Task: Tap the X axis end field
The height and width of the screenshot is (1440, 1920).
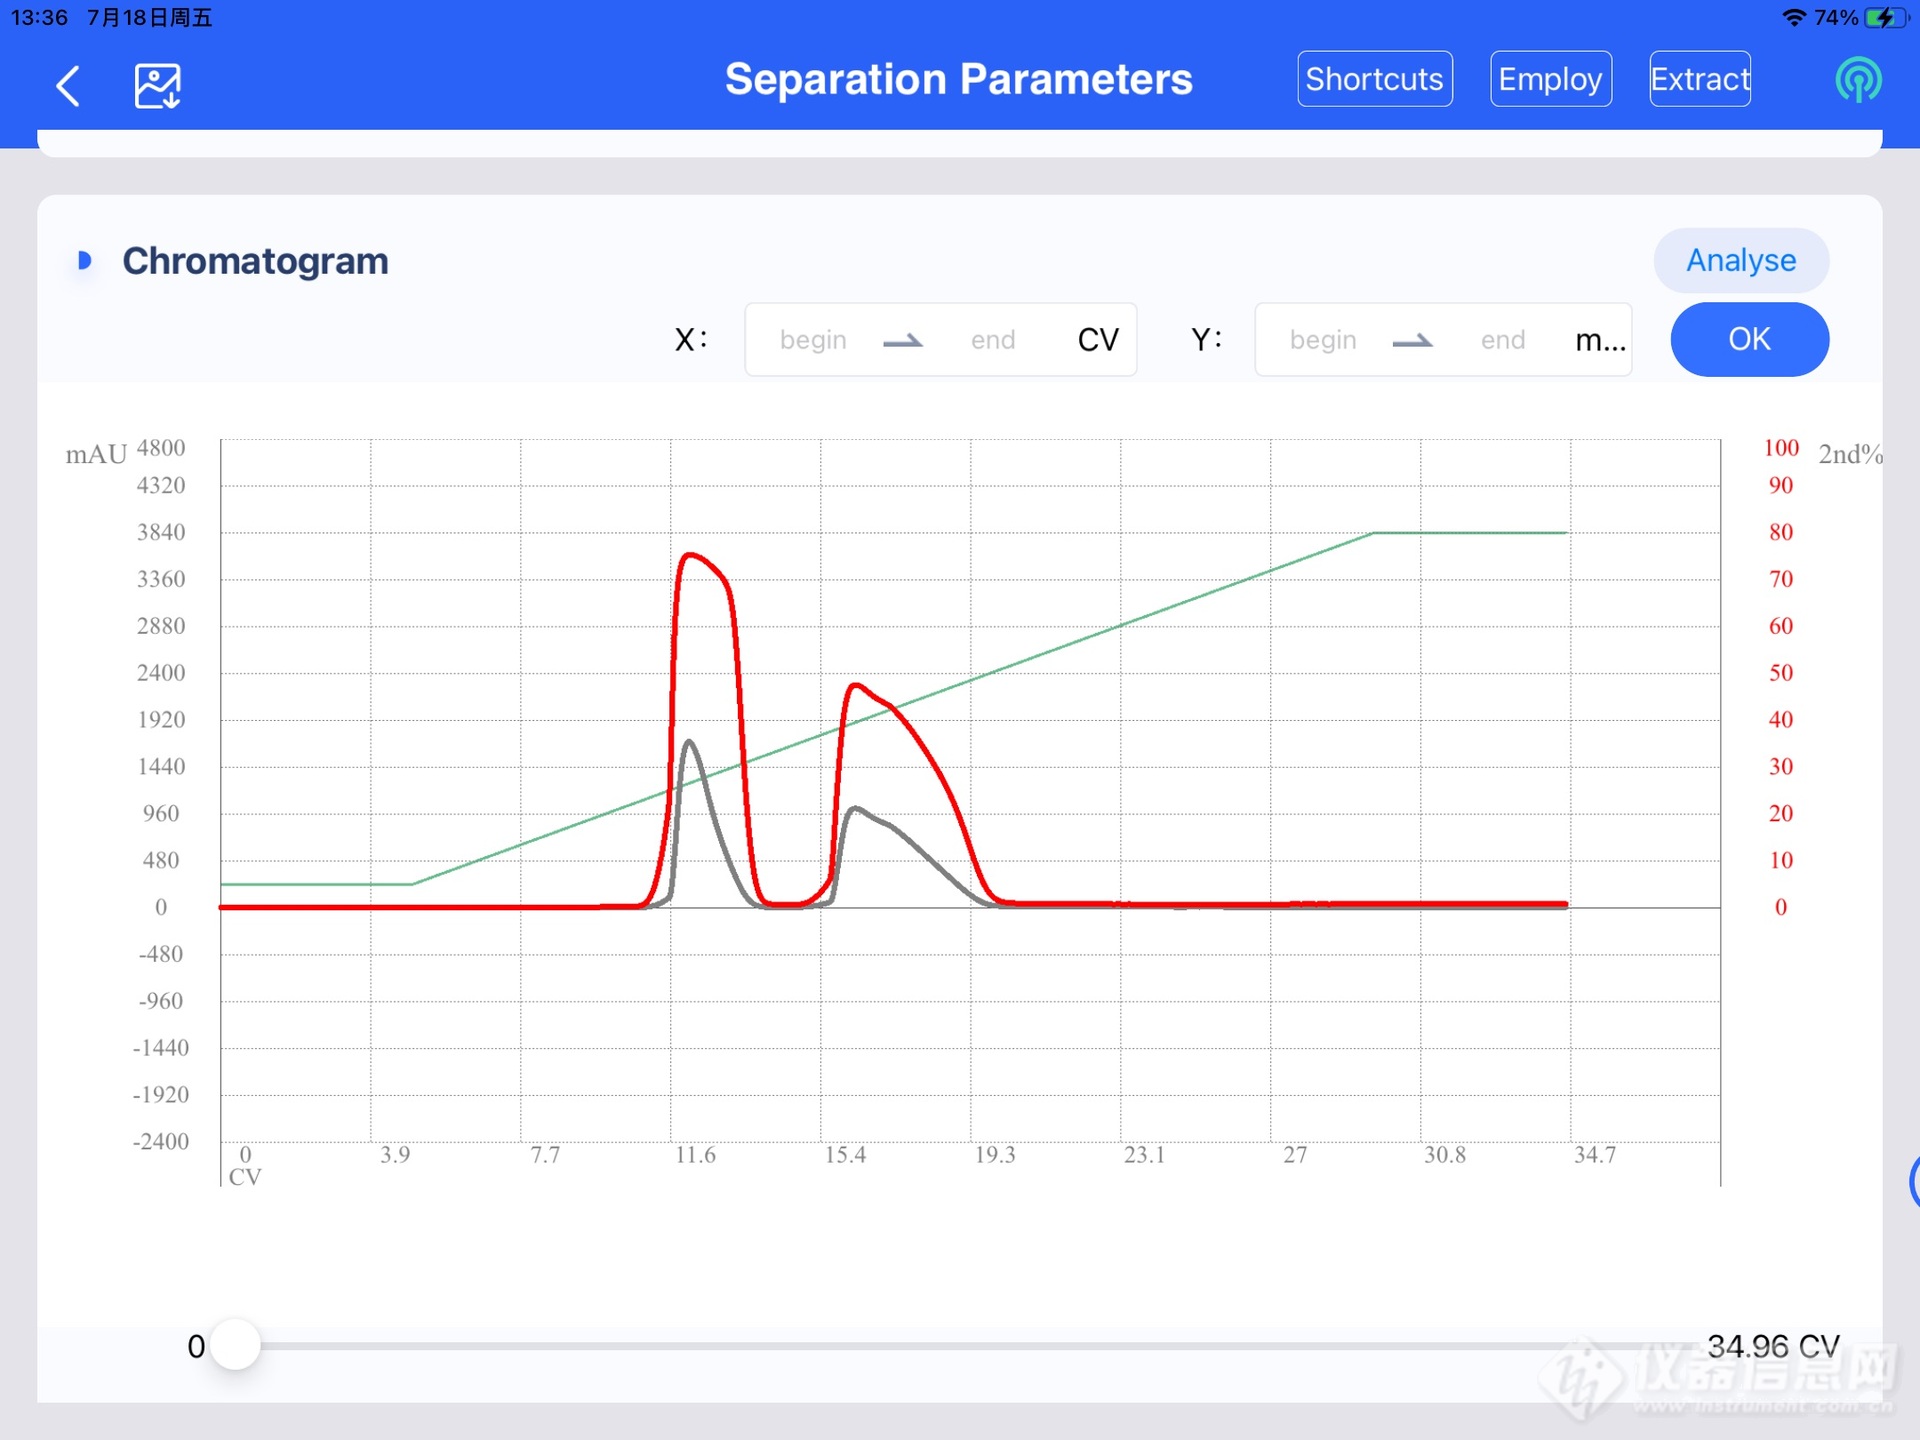Action: [992, 340]
